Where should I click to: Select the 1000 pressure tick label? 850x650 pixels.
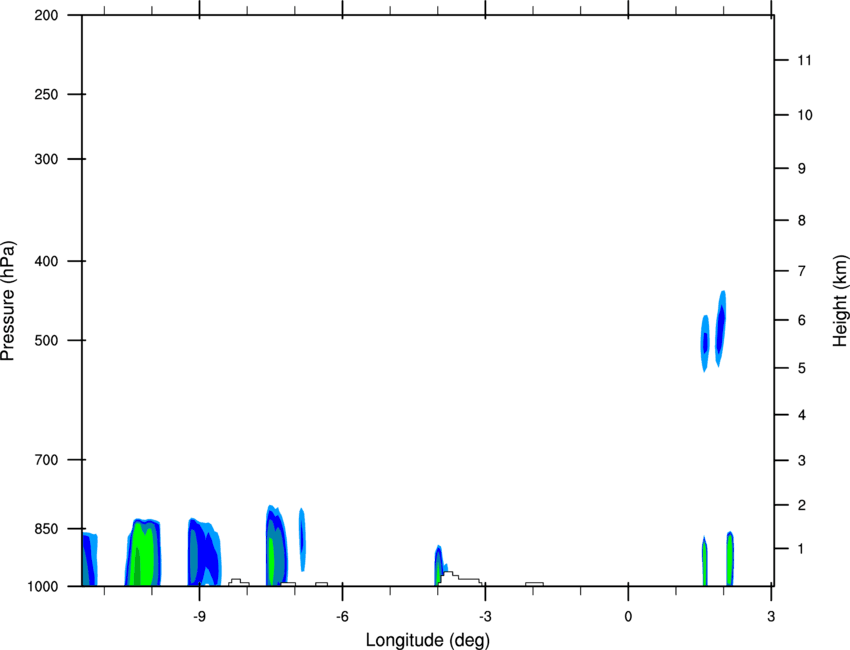tap(43, 586)
